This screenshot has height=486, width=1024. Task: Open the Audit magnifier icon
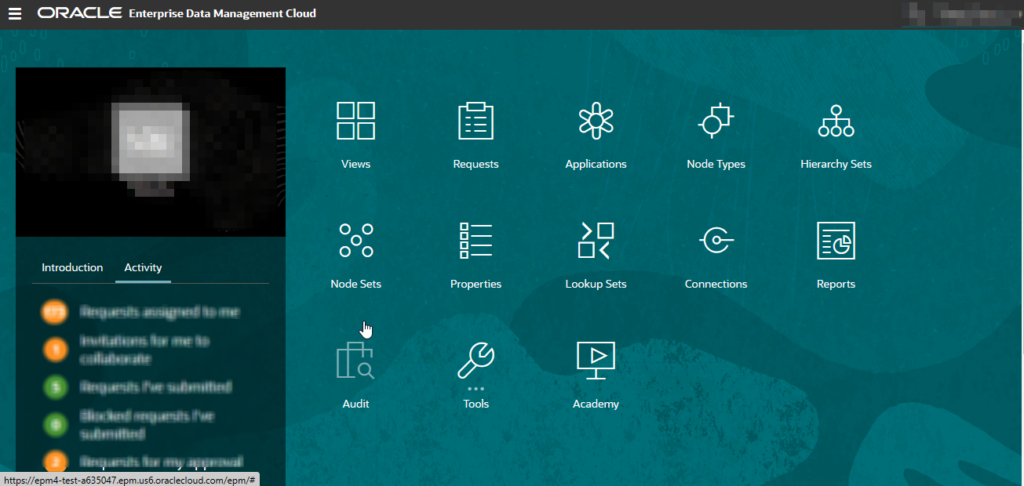tap(355, 360)
